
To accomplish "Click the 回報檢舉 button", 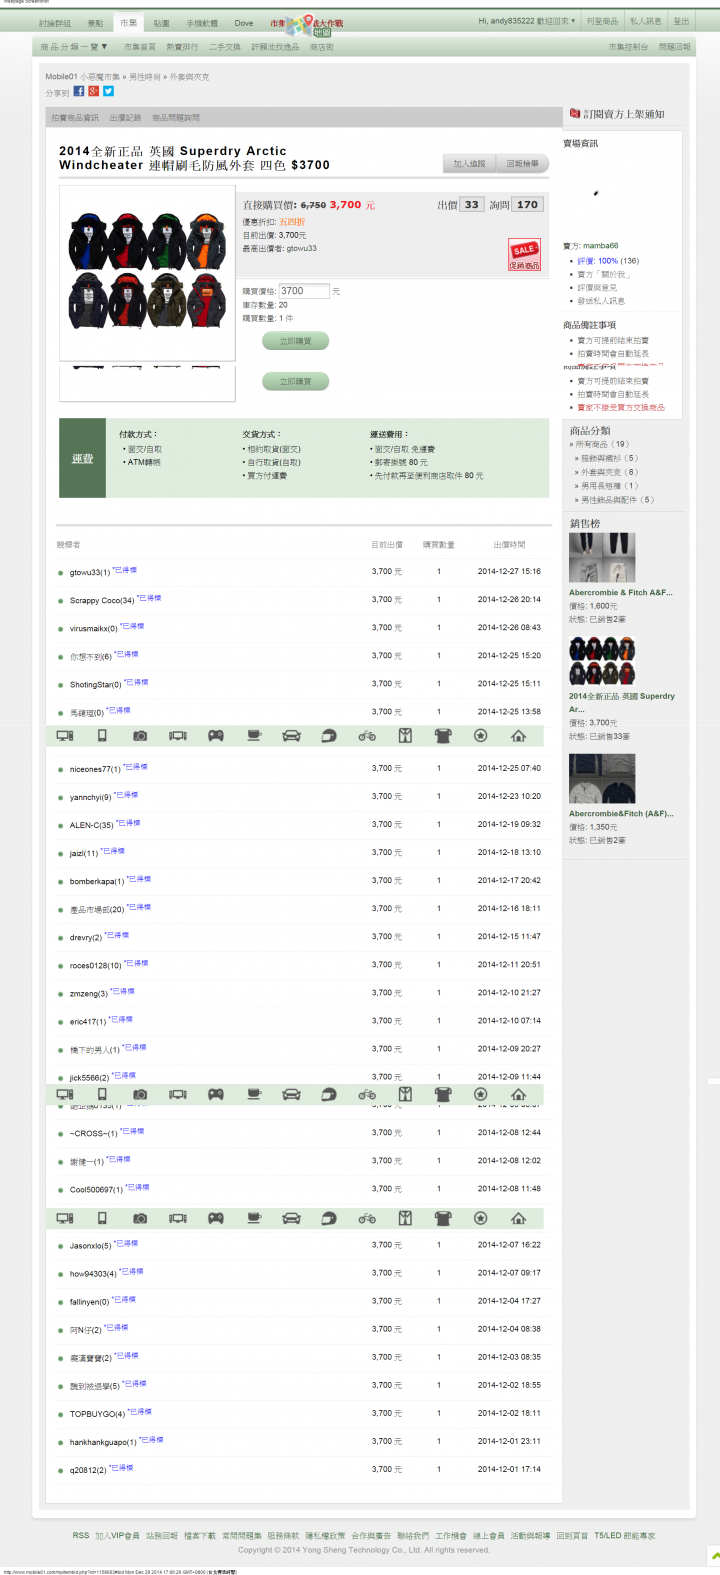I will click(523, 164).
